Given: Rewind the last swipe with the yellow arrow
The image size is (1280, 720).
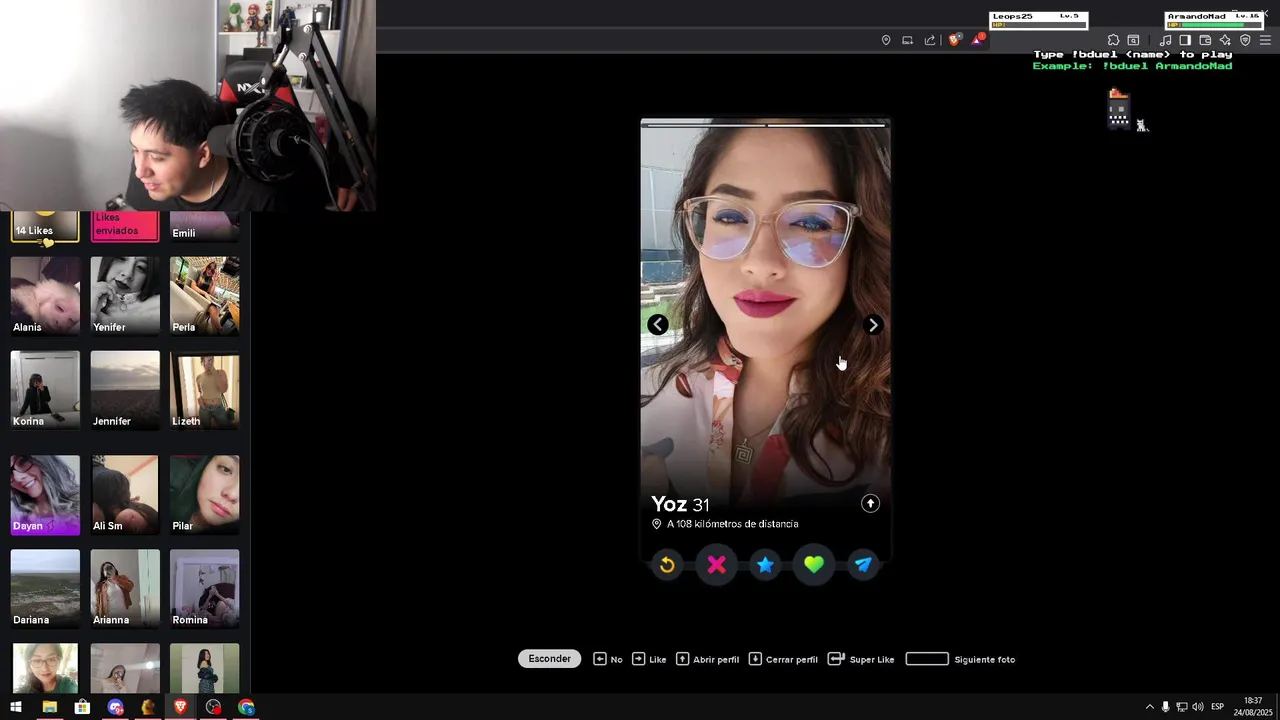Looking at the screenshot, I should [x=667, y=565].
